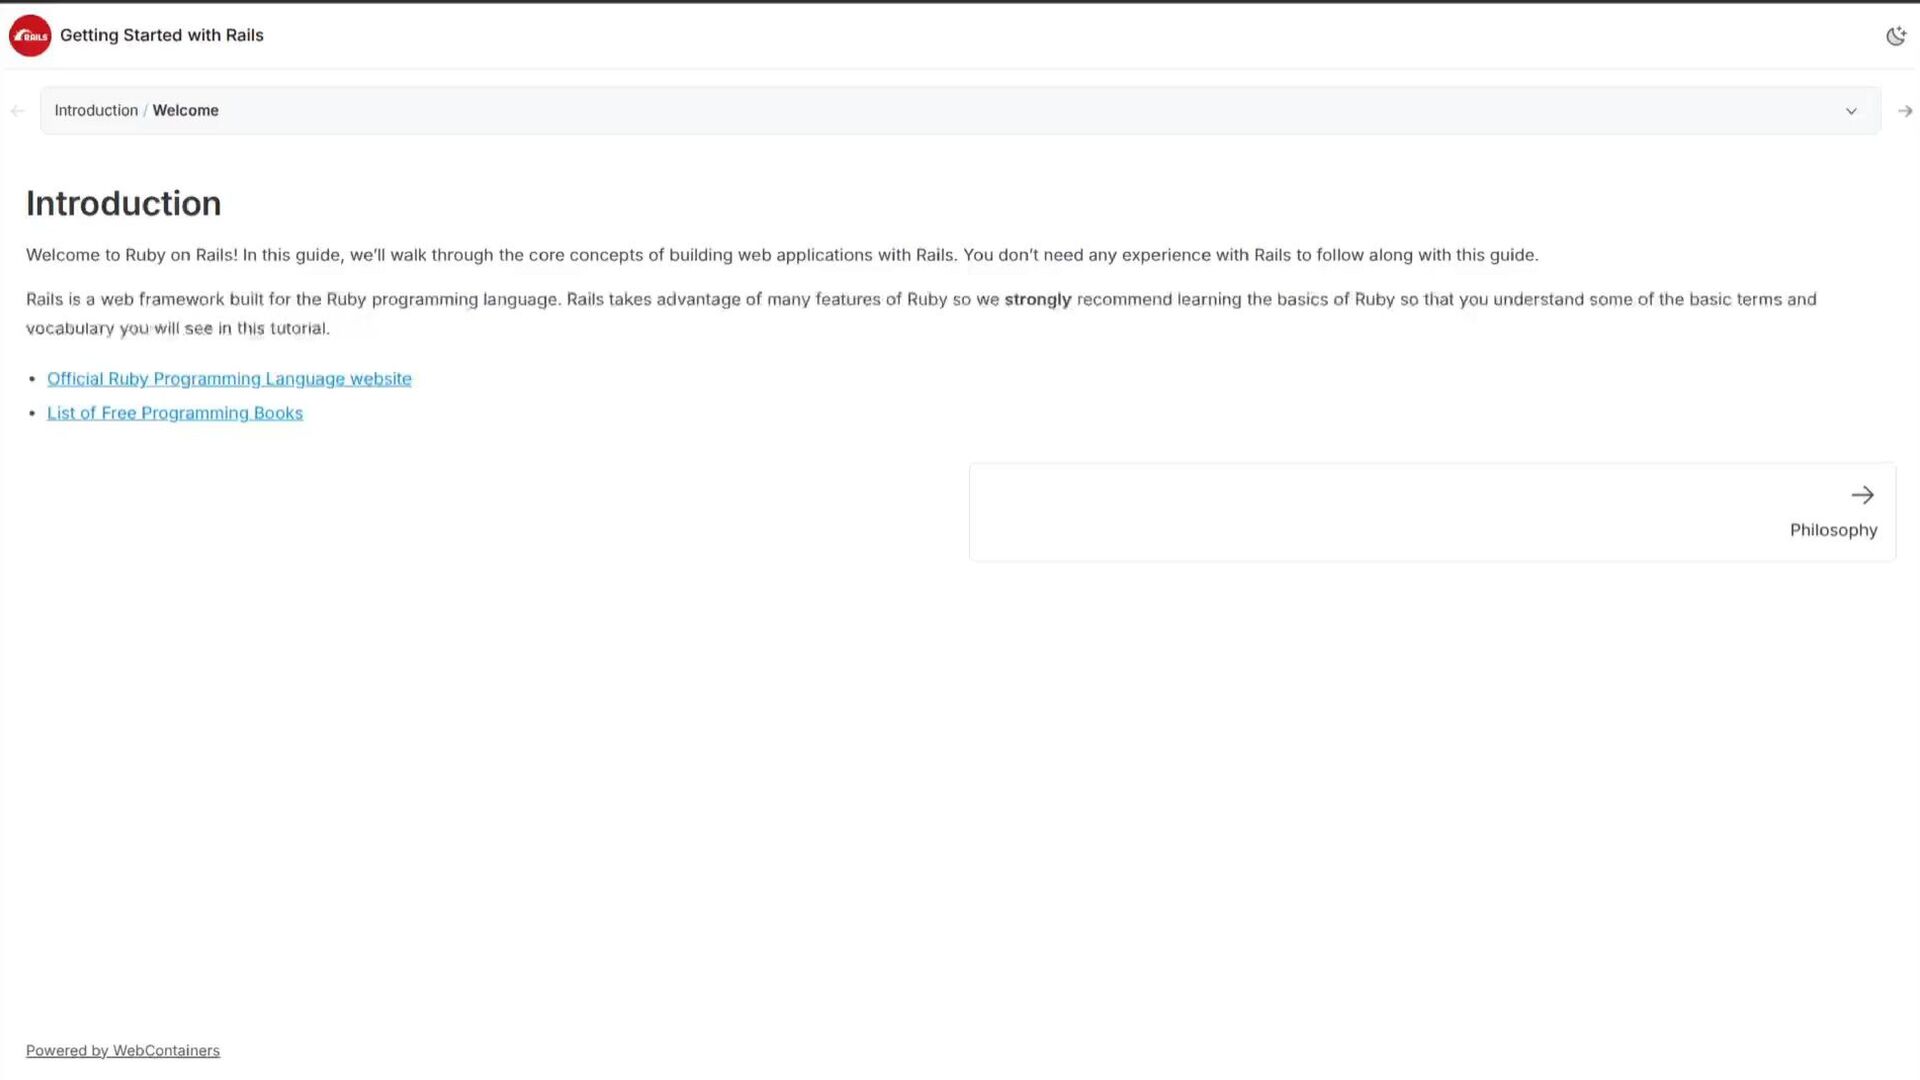Click the Philosophy label text
1920x1080 pixels.
1832,530
